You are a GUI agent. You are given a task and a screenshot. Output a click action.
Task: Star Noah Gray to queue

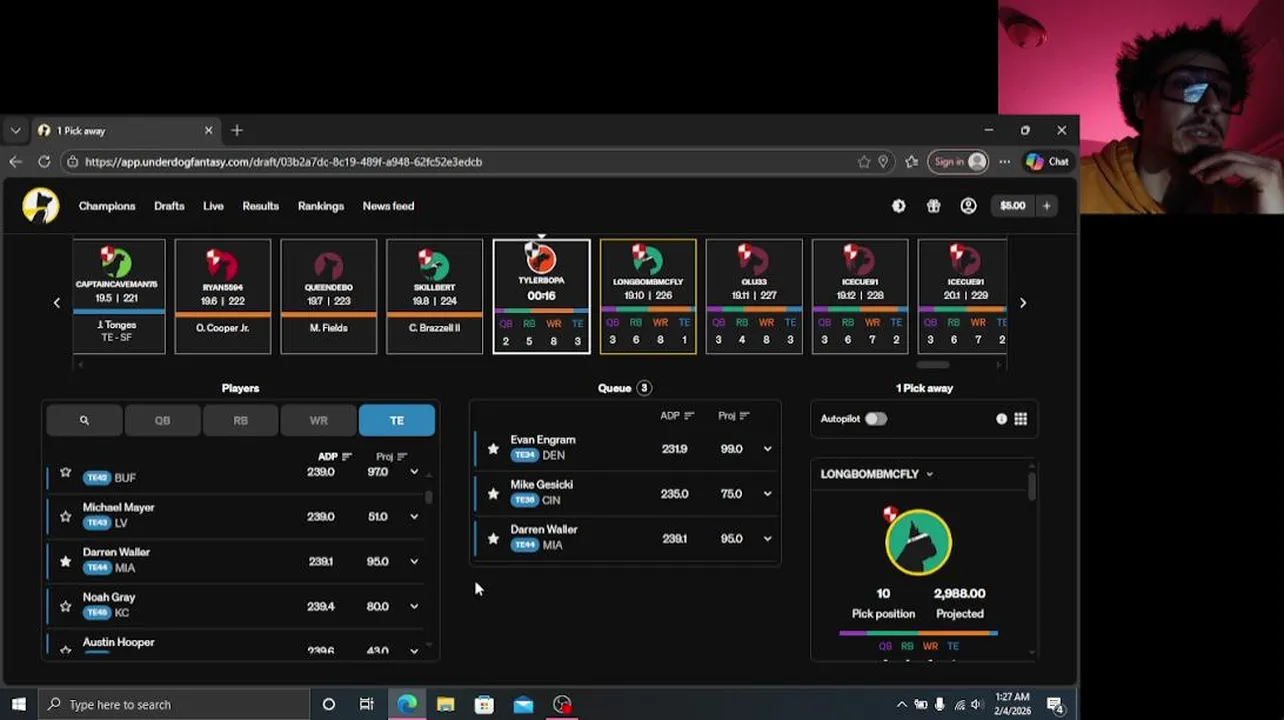click(x=66, y=606)
